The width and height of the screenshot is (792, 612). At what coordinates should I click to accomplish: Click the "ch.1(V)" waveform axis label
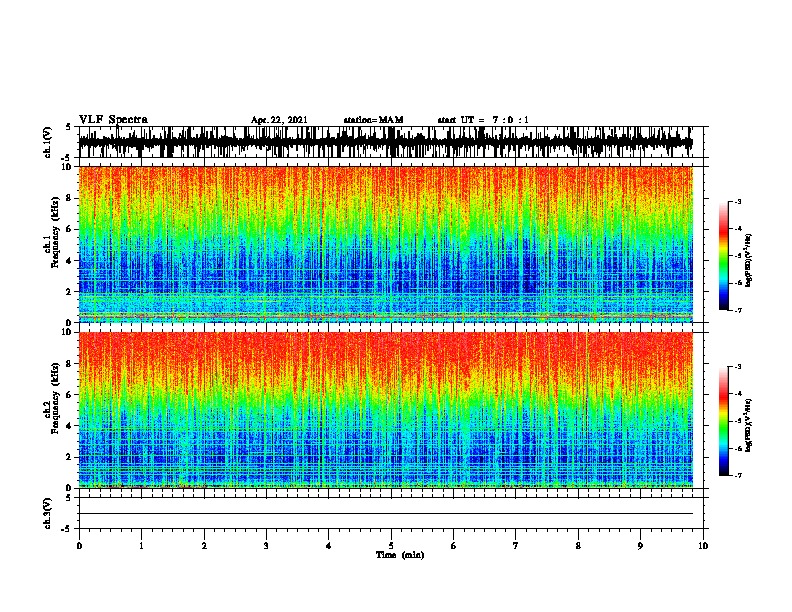pyautogui.click(x=48, y=142)
